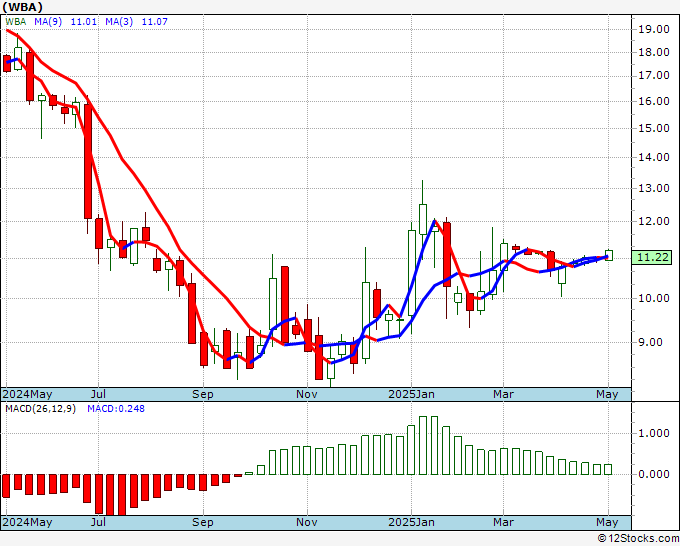Click the Mar label on MACD axis

[503, 522]
